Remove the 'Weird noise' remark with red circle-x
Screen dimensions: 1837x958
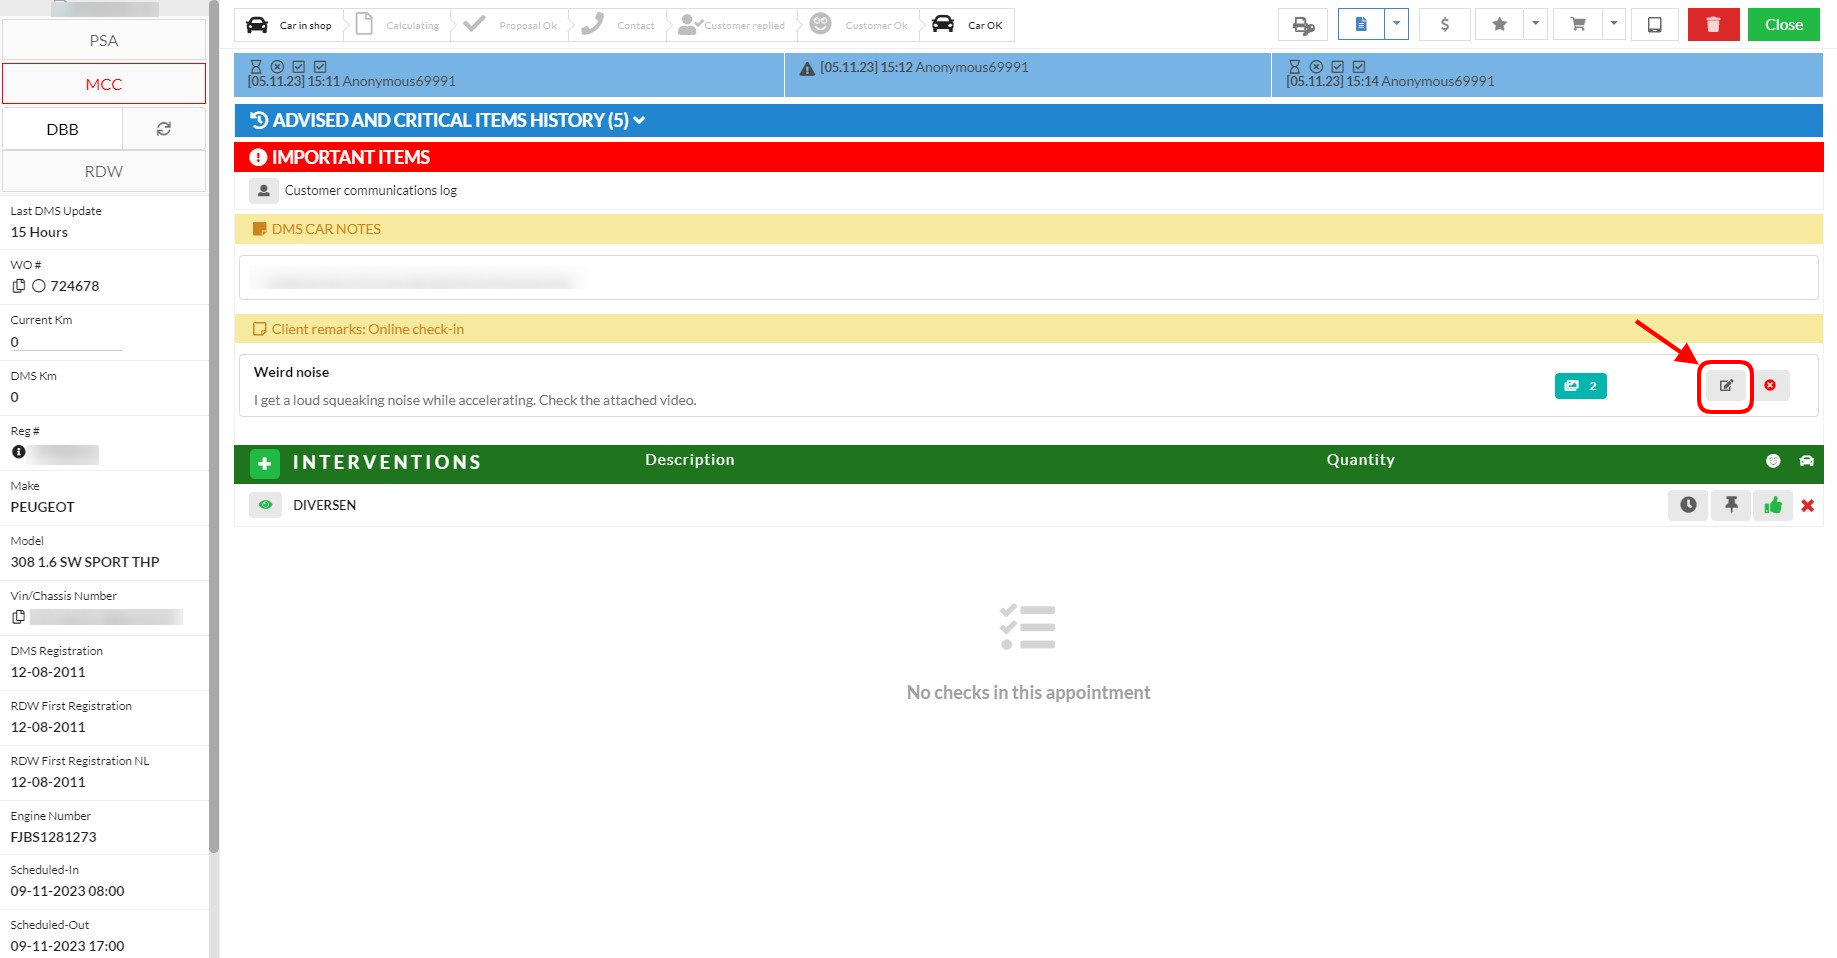tap(1770, 386)
